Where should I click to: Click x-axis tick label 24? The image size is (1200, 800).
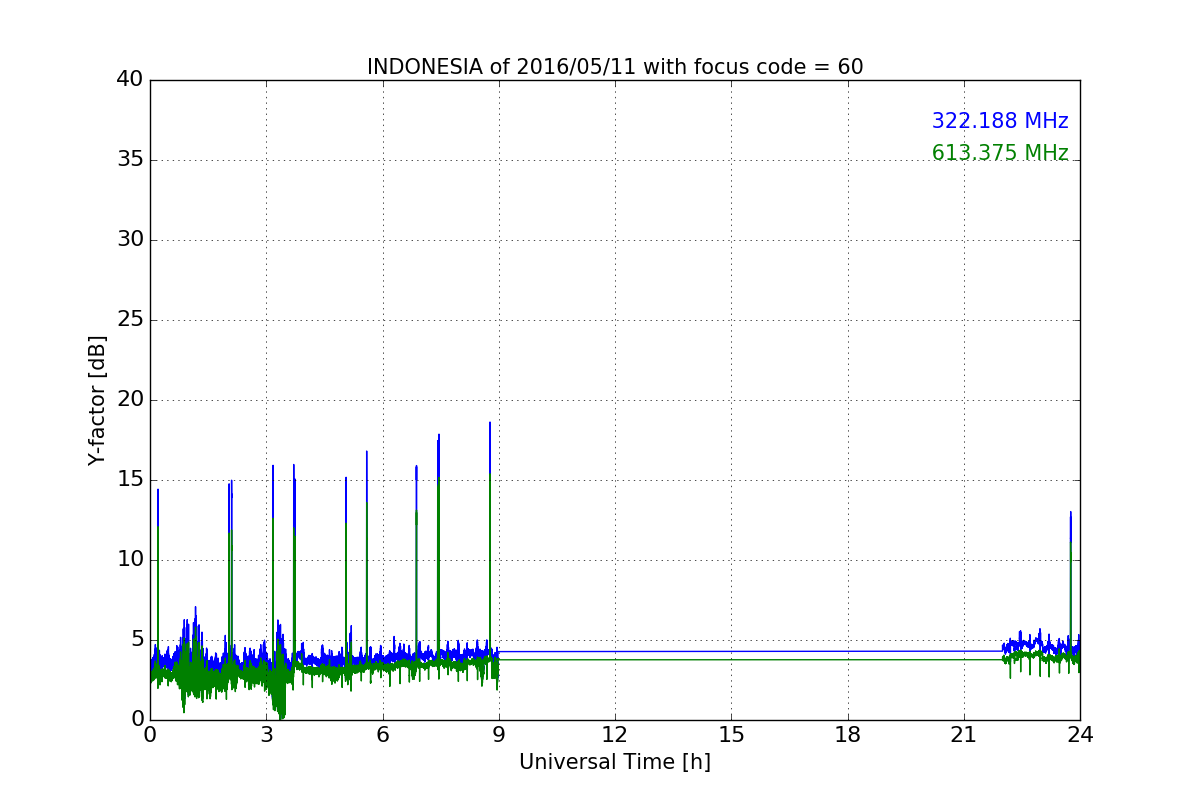[1080, 735]
